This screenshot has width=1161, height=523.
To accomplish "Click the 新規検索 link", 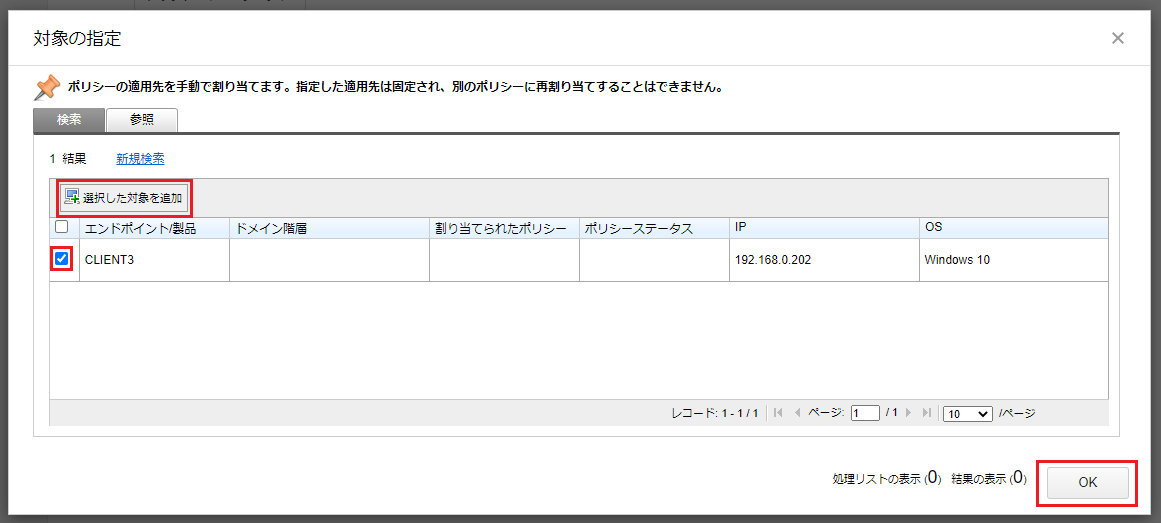I will click(140, 158).
